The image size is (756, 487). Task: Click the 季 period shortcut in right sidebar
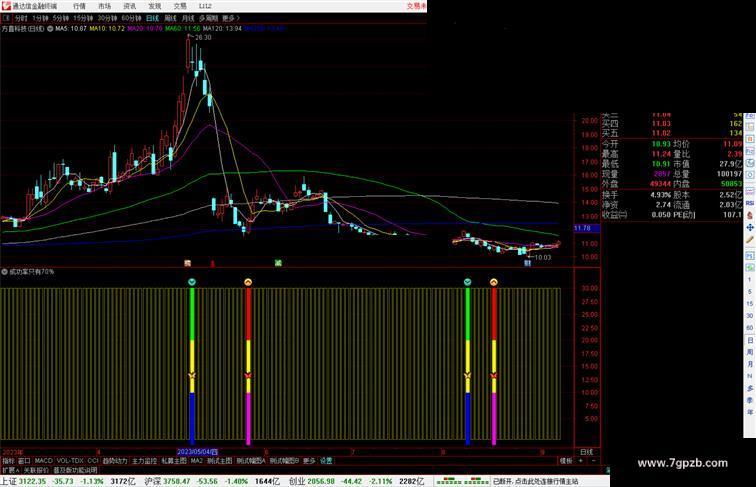tap(750, 400)
